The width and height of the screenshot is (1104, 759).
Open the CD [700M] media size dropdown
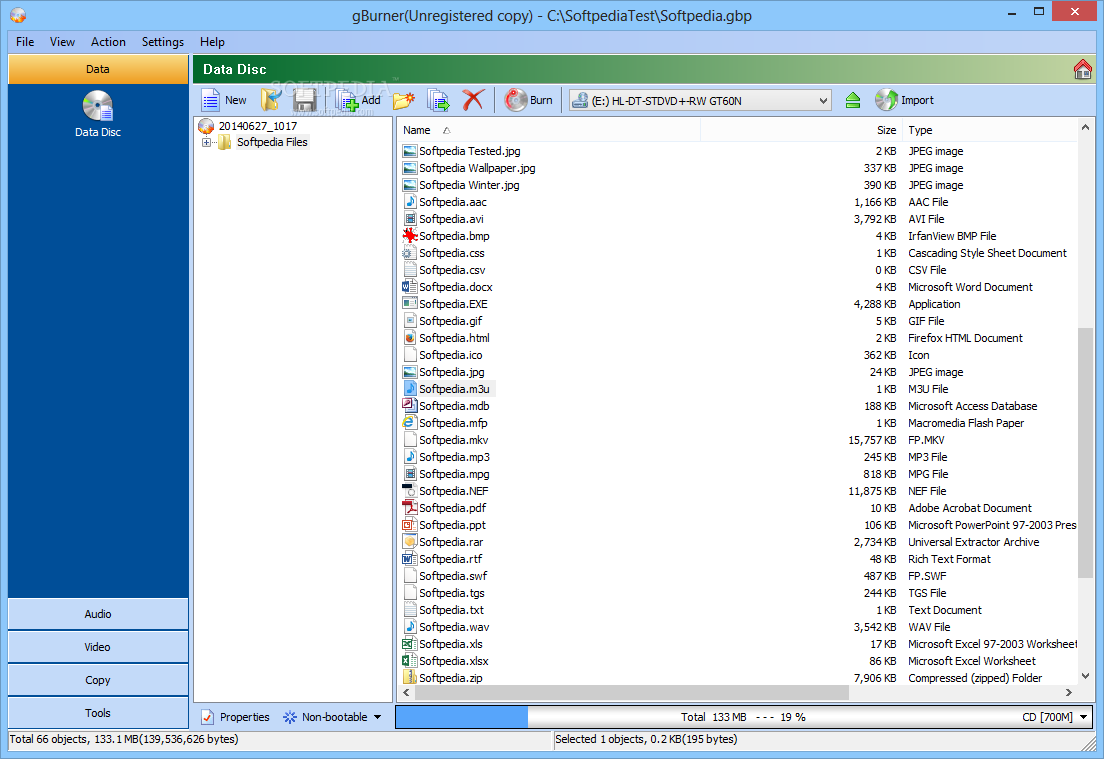1084,717
